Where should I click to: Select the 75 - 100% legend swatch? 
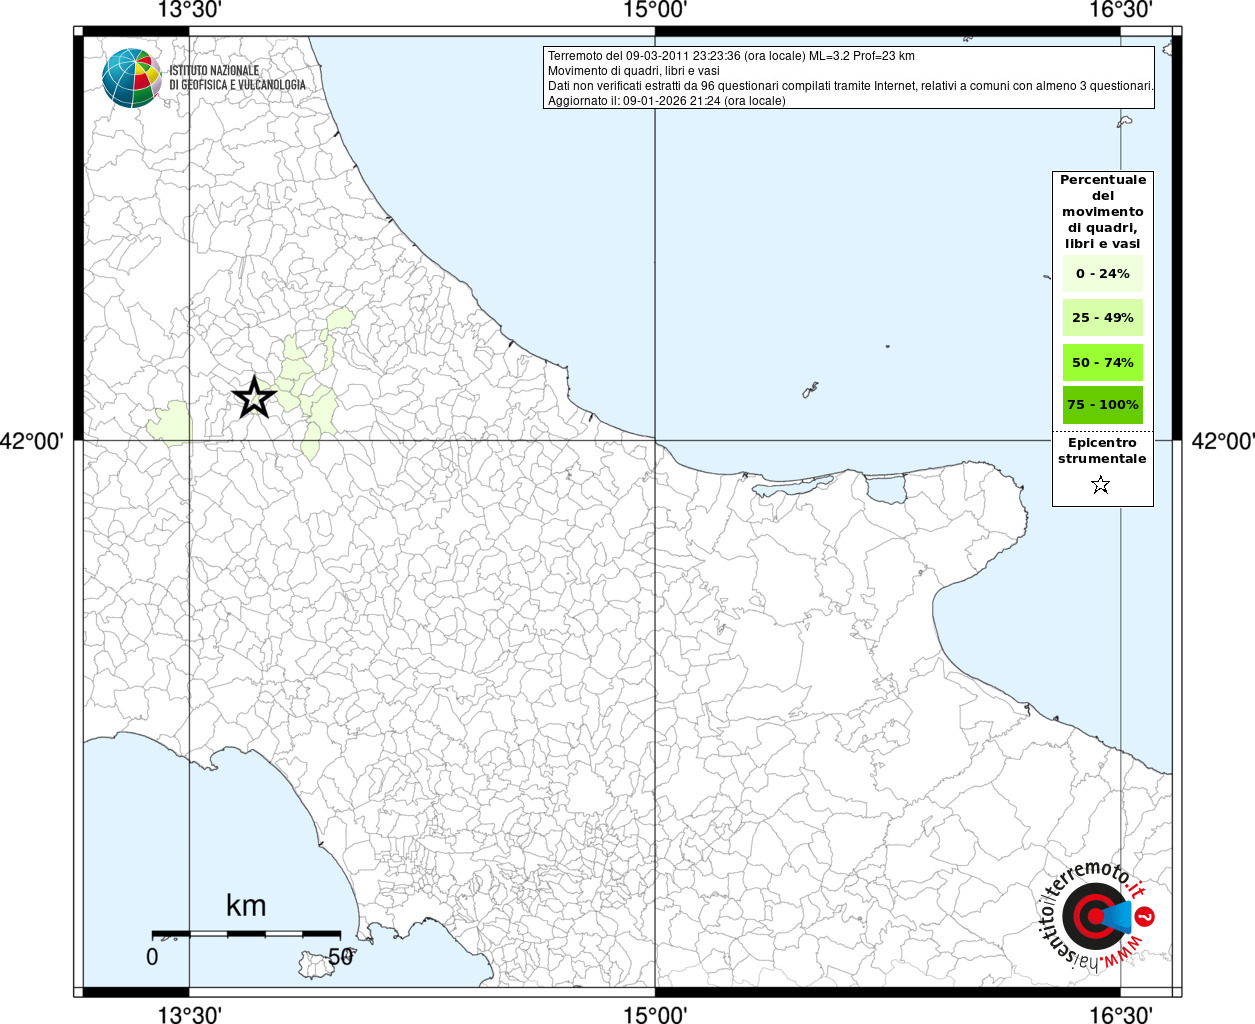[x=1103, y=404]
